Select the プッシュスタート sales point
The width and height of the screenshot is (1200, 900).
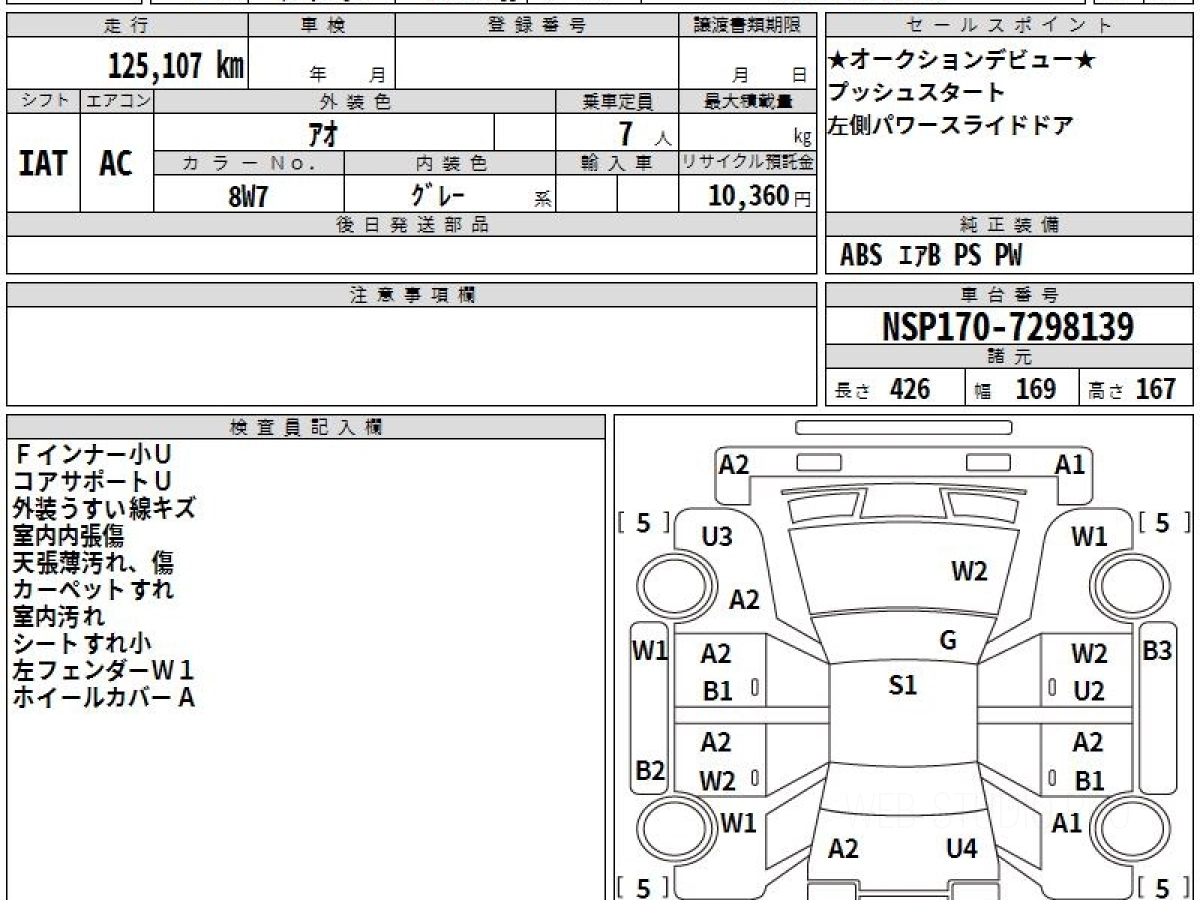point(917,93)
